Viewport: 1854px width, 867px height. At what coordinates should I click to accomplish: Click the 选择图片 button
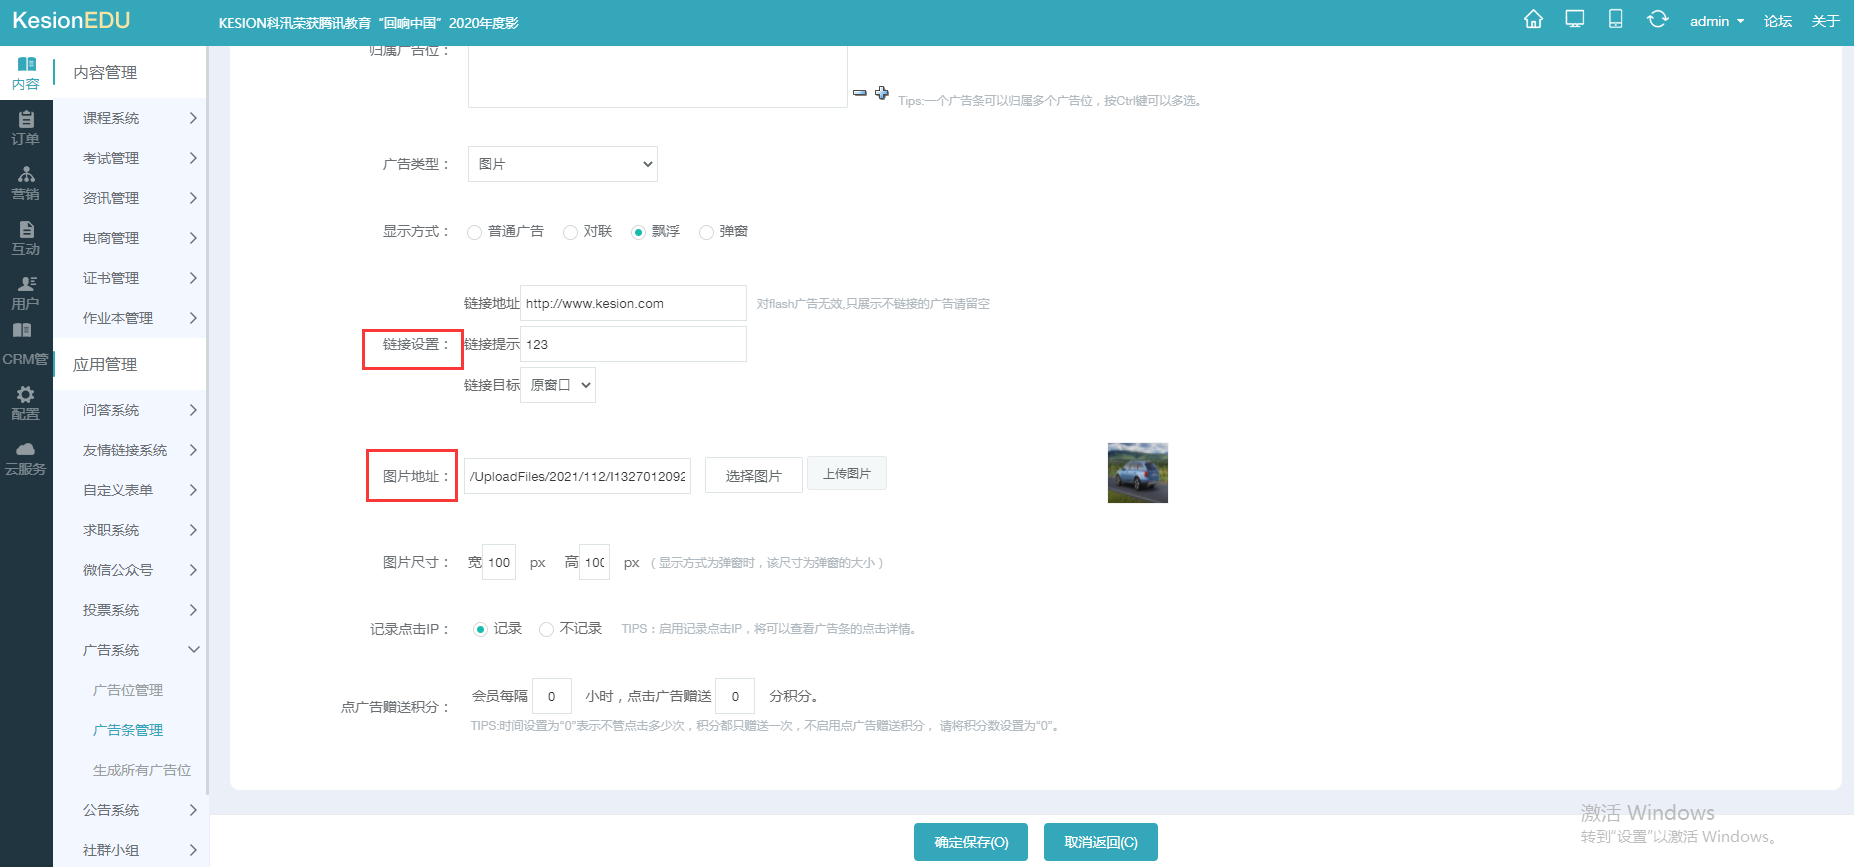coord(753,476)
